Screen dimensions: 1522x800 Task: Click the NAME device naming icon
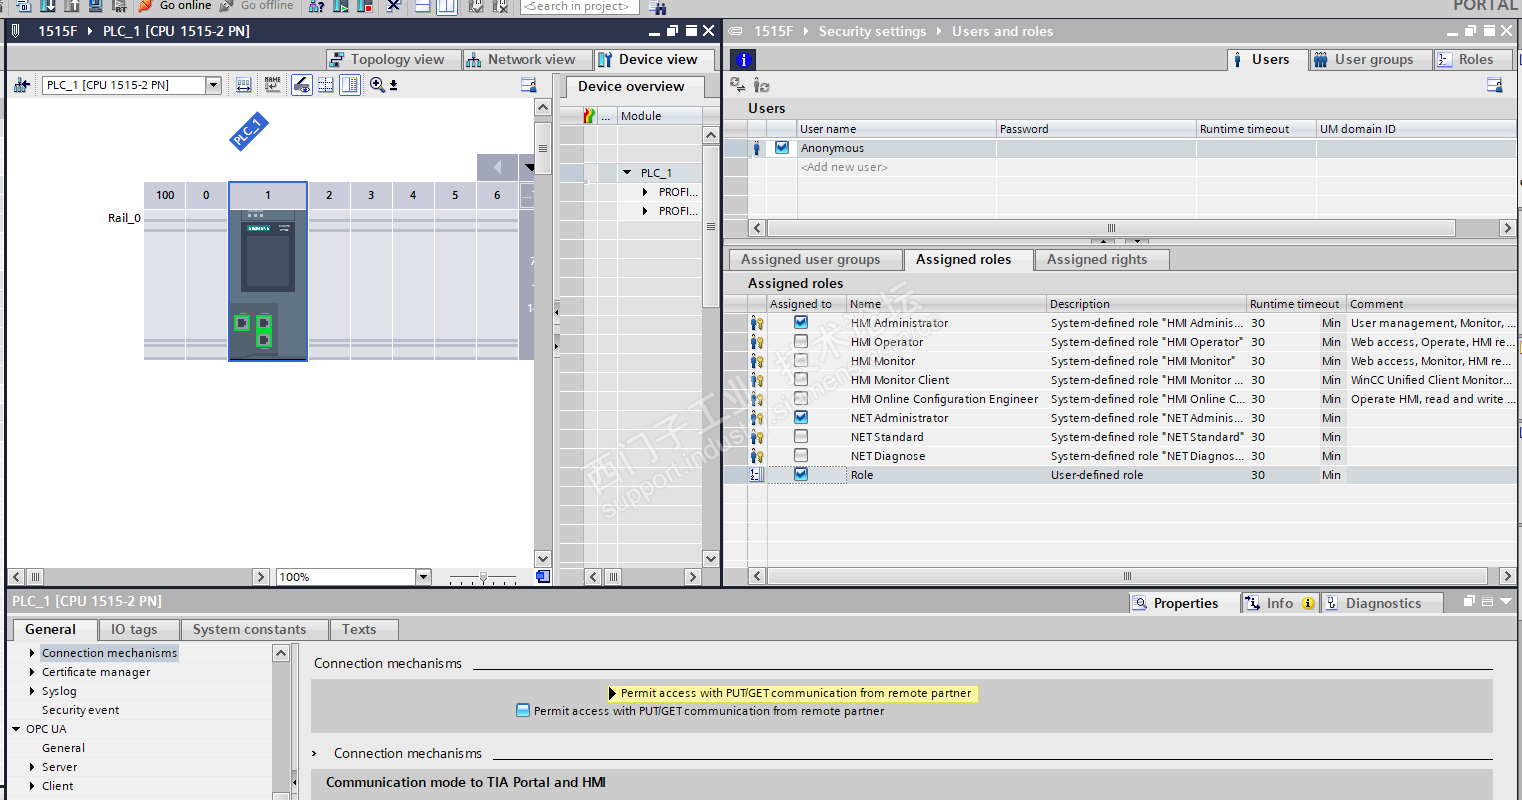coord(273,85)
